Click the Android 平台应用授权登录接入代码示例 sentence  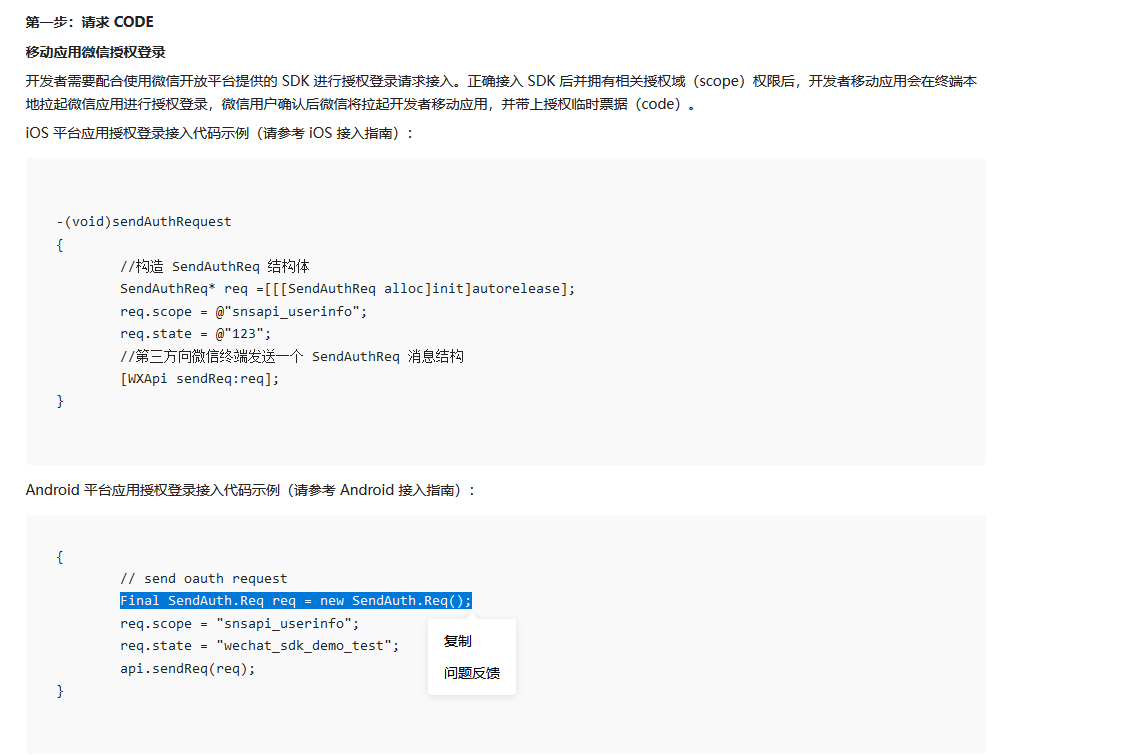pyautogui.click(x=251, y=490)
